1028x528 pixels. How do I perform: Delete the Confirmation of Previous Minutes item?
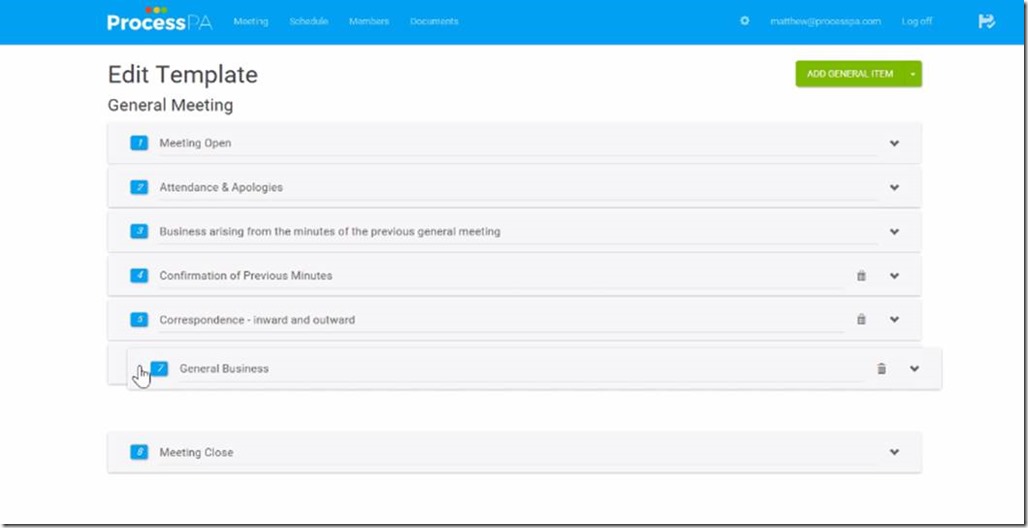[x=861, y=276]
